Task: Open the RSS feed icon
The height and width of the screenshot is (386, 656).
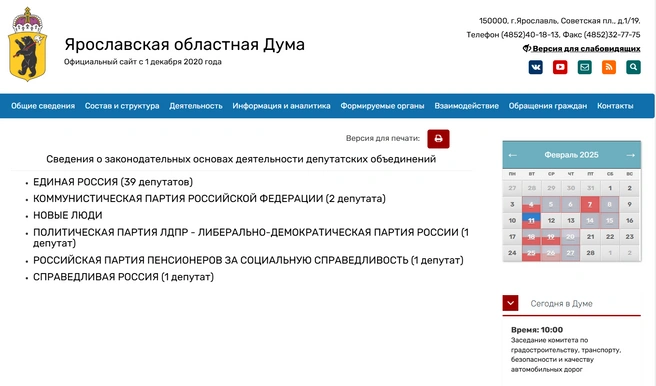Action: (x=609, y=67)
